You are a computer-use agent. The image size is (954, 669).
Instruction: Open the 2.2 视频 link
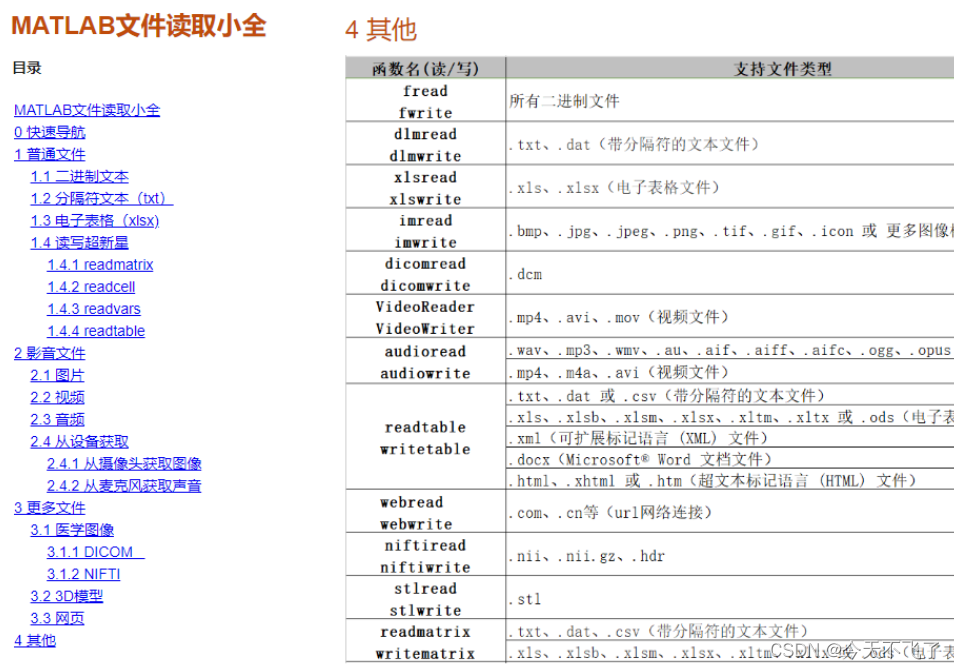[x=57, y=397]
